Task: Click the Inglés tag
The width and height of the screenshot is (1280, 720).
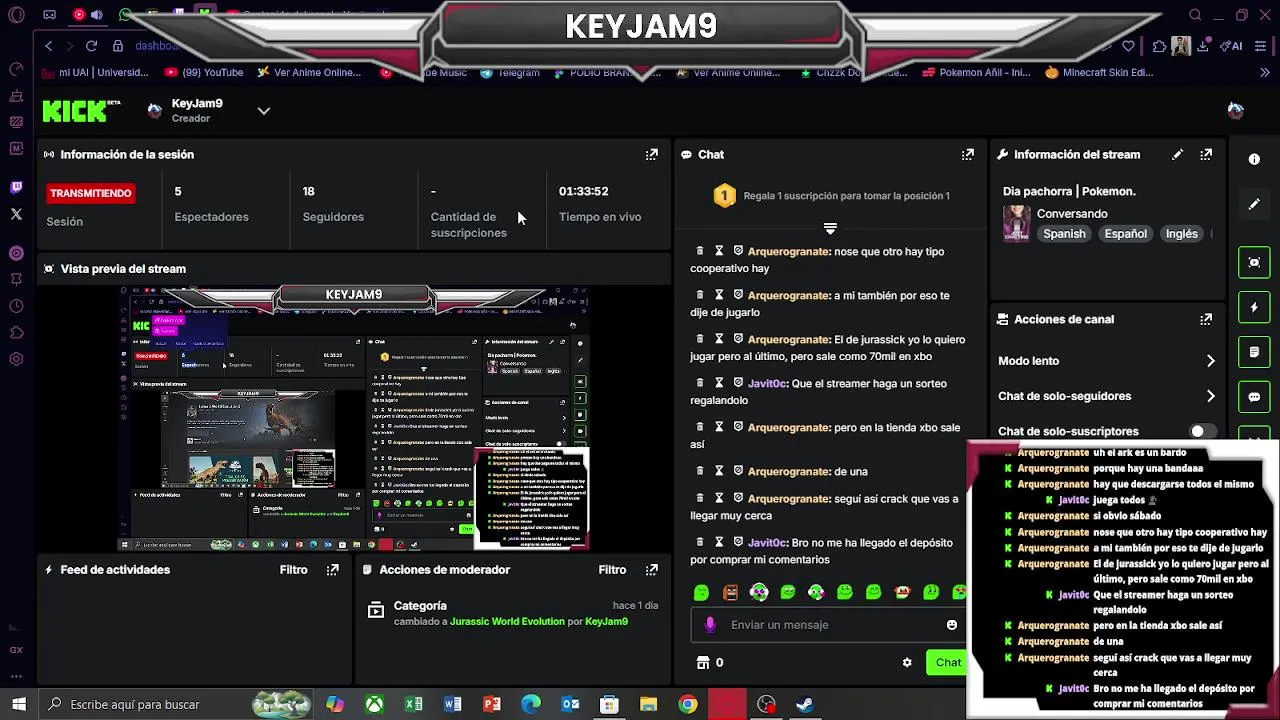Action: coord(1181,234)
